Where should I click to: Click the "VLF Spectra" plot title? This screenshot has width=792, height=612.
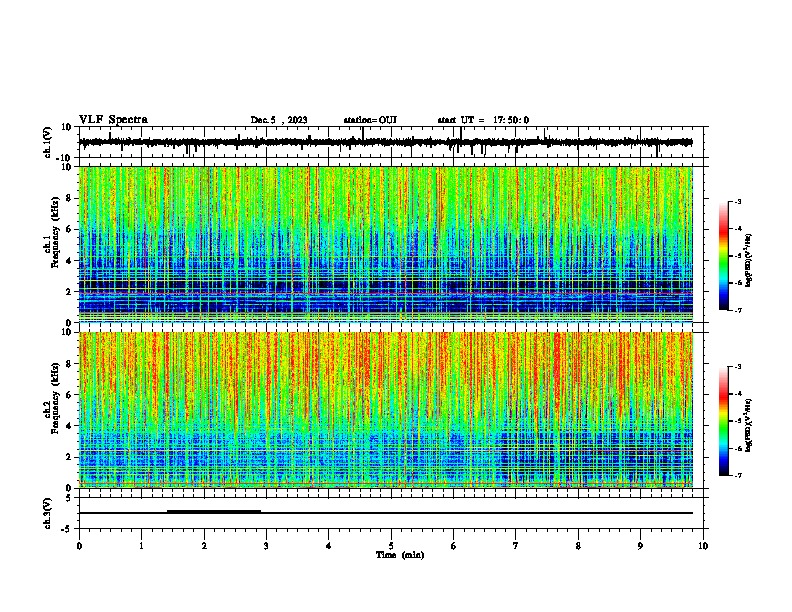tap(113, 119)
